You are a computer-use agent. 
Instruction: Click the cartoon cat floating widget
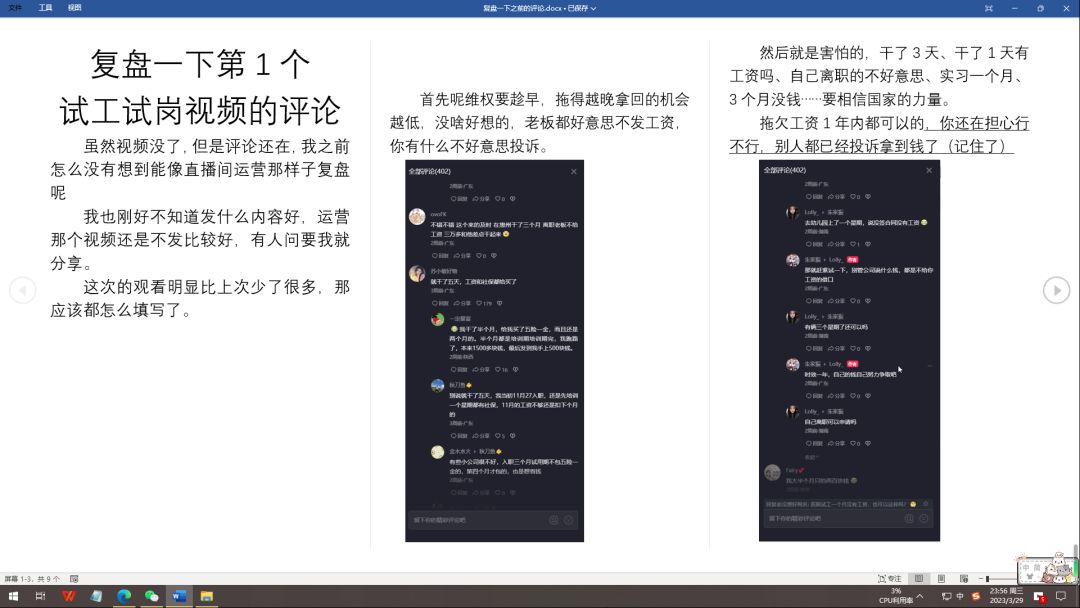click(1047, 569)
